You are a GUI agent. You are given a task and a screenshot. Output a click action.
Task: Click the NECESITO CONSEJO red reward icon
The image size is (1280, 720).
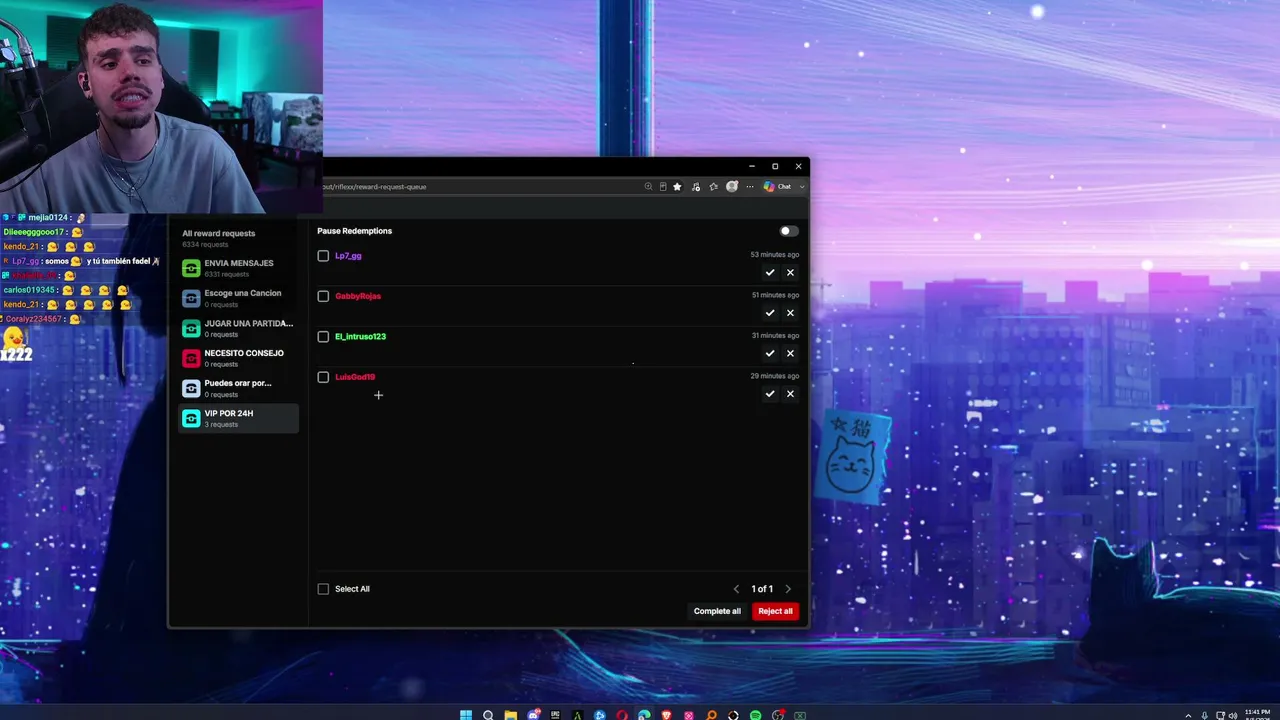[191, 358]
